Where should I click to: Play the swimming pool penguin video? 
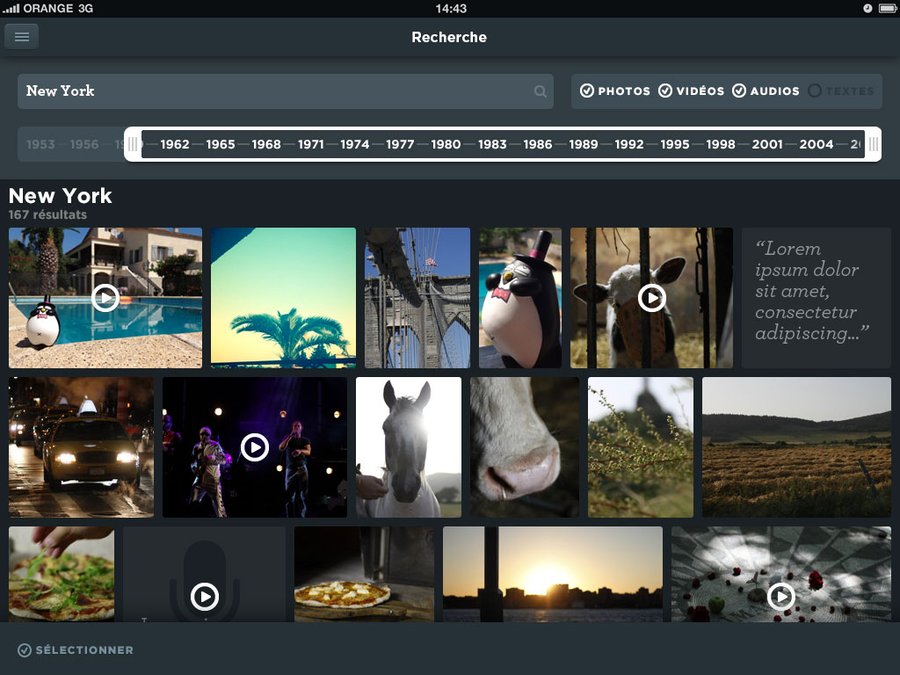(x=105, y=297)
